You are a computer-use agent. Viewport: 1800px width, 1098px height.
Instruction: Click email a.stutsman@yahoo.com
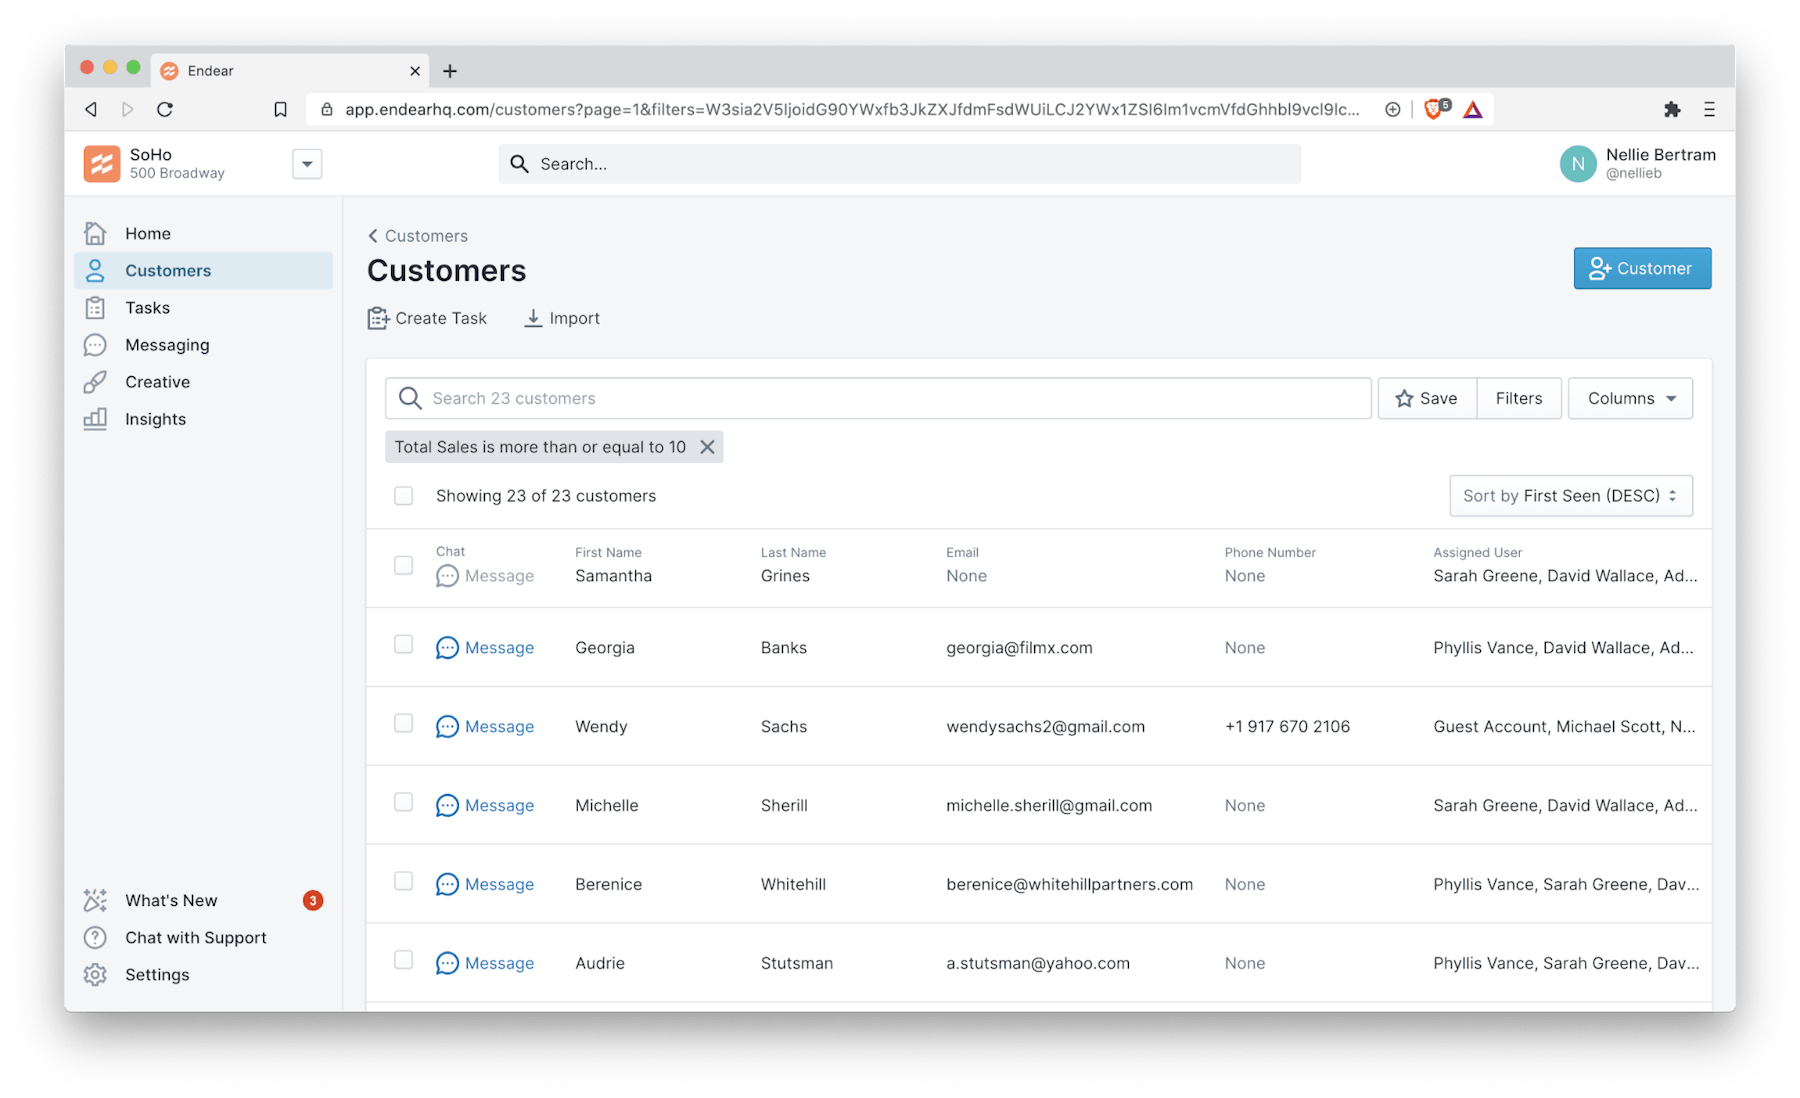pyautogui.click(x=1038, y=963)
